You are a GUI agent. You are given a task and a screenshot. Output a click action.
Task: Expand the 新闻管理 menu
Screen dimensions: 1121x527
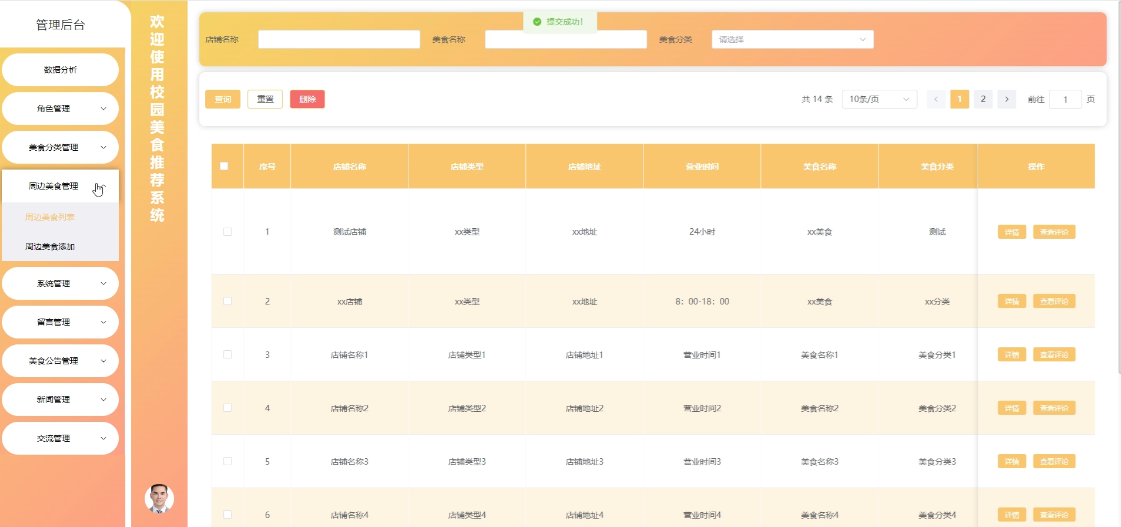(x=60, y=399)
